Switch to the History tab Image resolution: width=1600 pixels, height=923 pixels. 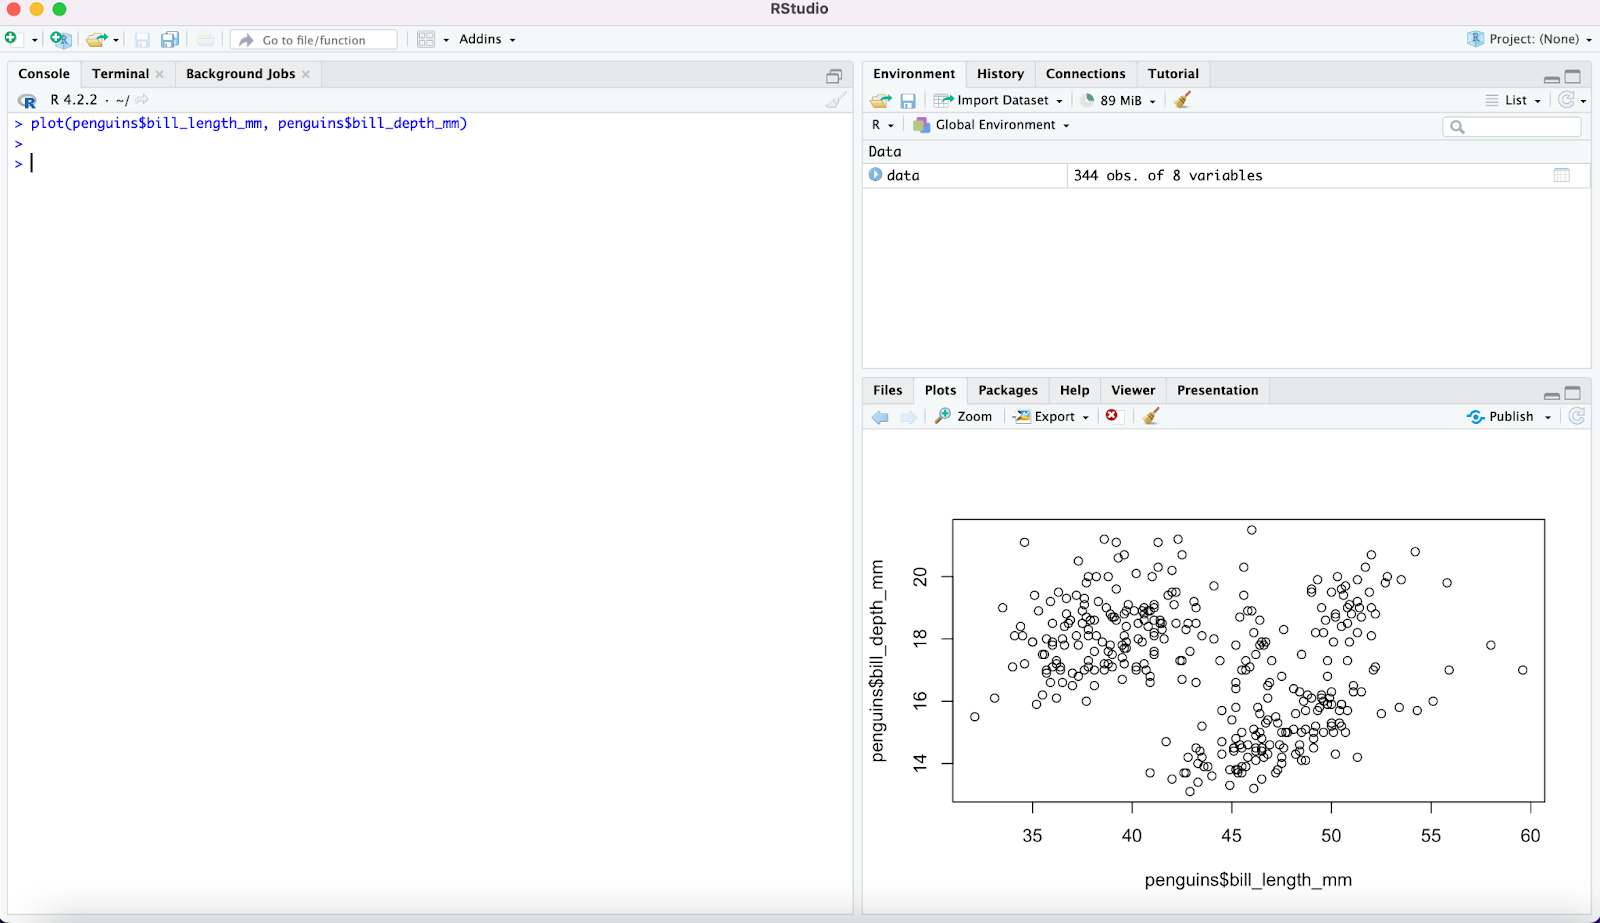coord(1000,73)
